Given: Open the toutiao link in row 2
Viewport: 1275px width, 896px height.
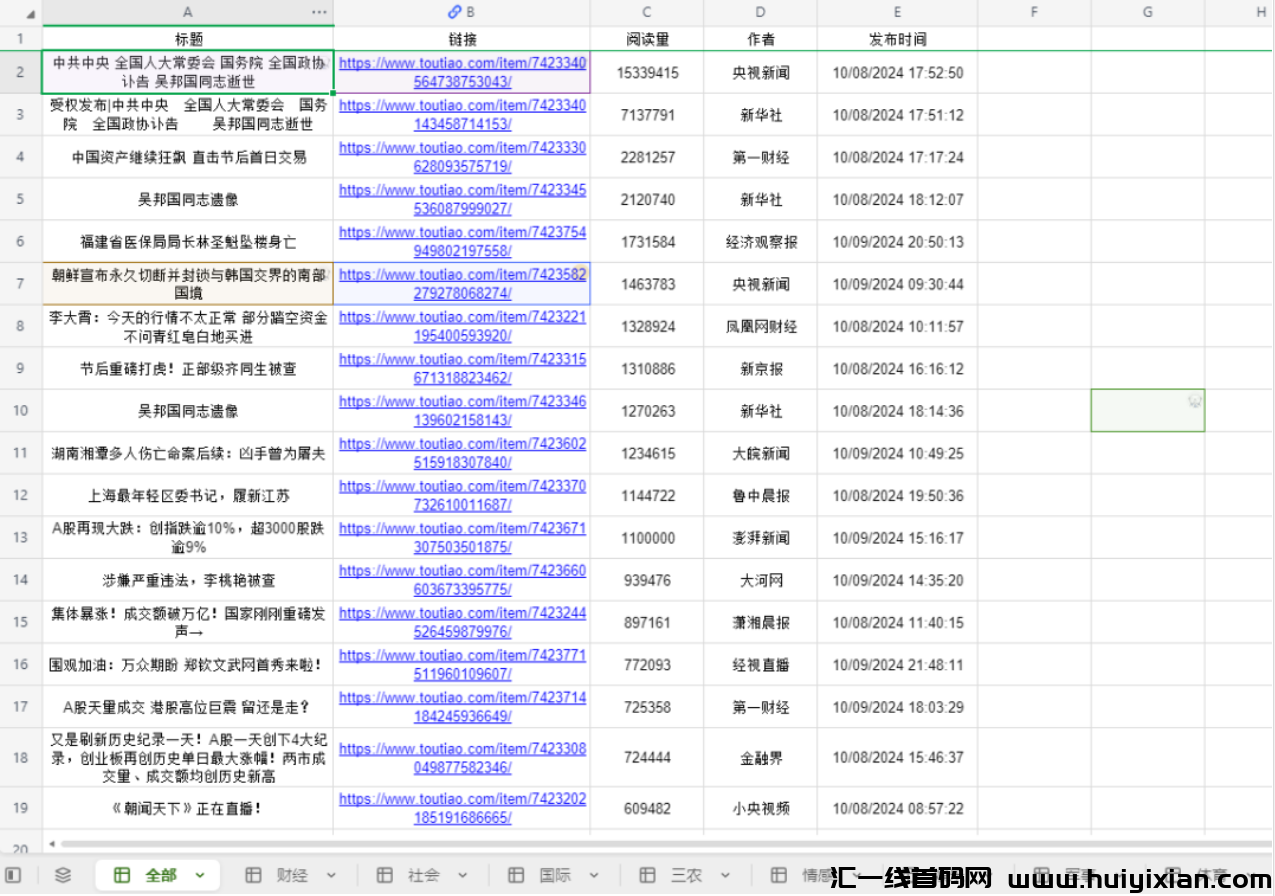Looking at the screenshot, I should (x=462, y=71).
